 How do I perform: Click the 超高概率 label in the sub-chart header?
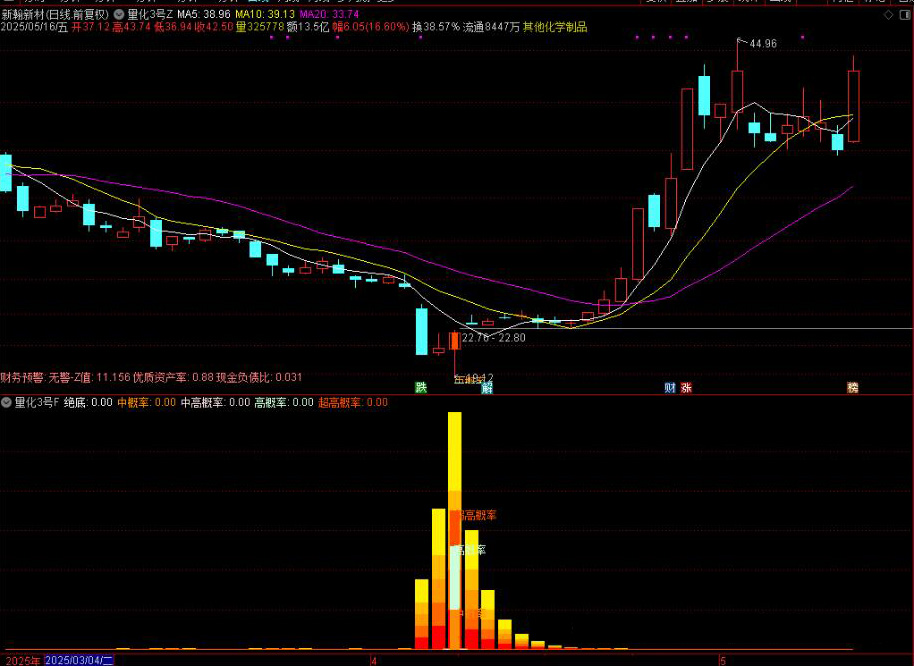coord(352,402)
